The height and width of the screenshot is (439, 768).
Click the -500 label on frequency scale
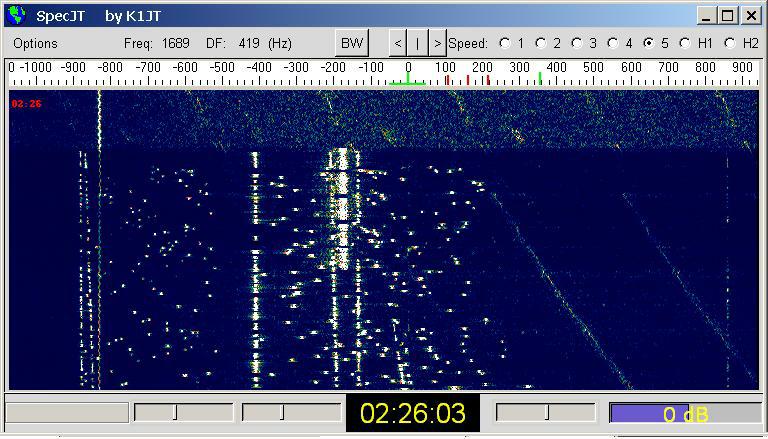[221, 68]
